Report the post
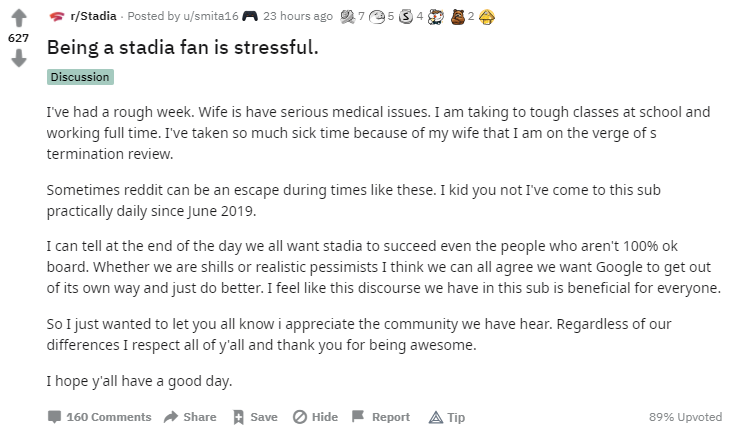This screenshot has width=738, height=447. (x=381, y=417)
